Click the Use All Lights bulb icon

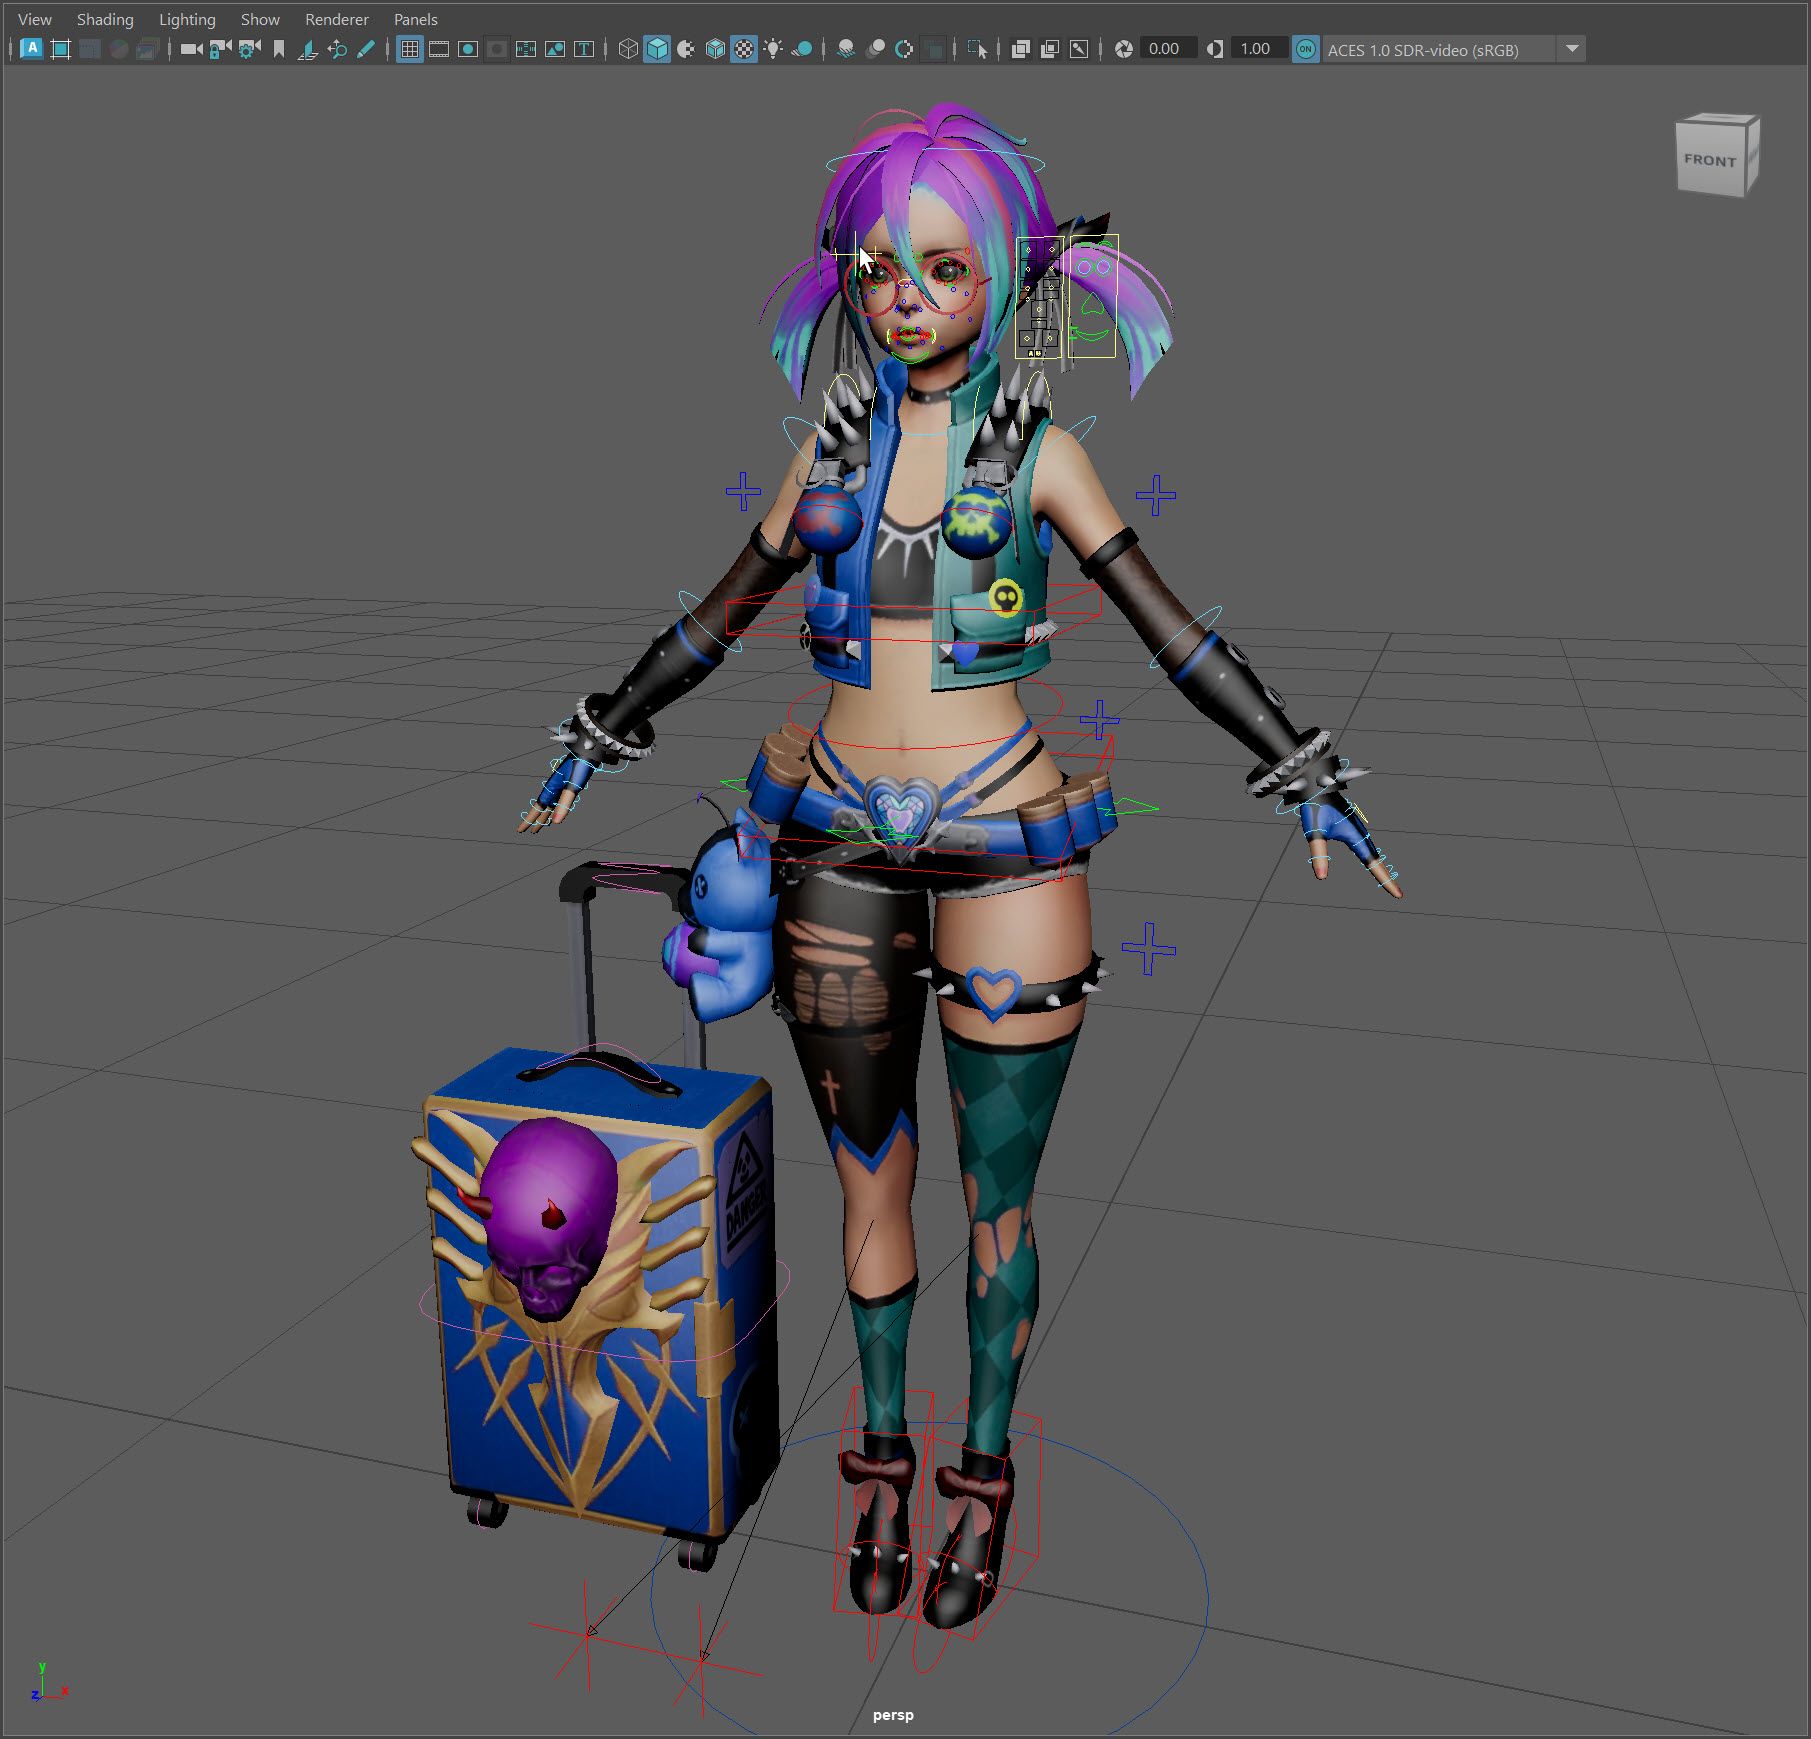[x=773, y=49]
